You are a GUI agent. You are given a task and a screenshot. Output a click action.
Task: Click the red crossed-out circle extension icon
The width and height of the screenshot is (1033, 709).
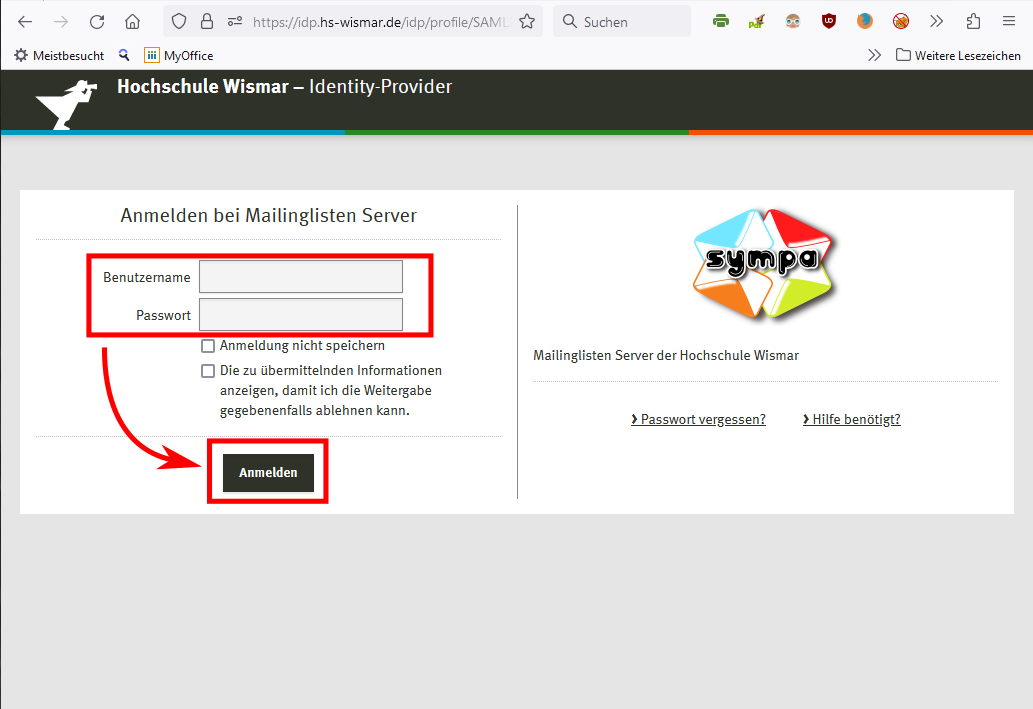901,22
